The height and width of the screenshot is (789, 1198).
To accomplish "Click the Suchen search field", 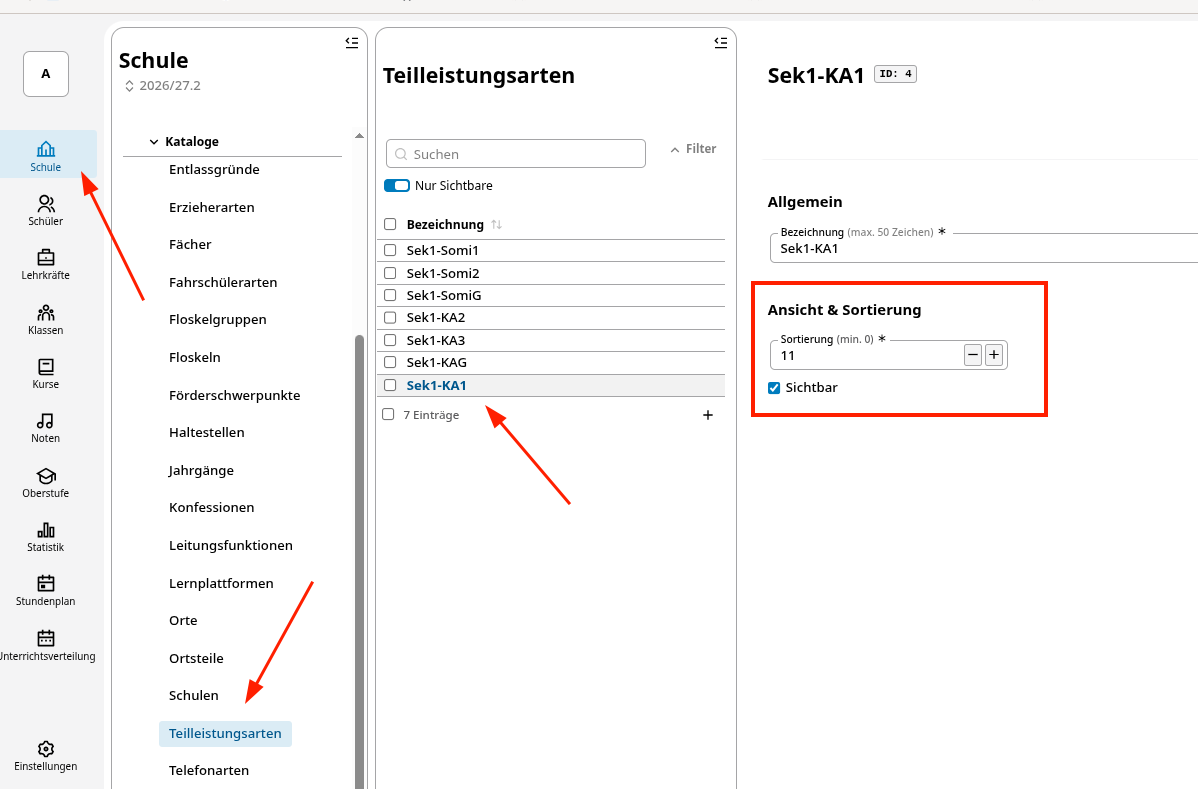I will click(516, 154).
